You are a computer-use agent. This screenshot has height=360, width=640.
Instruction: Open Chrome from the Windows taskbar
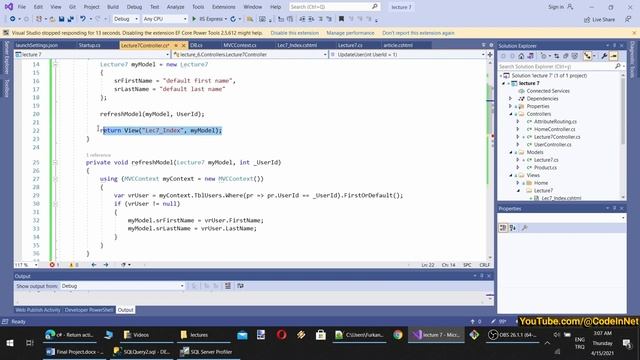point(398,335)
